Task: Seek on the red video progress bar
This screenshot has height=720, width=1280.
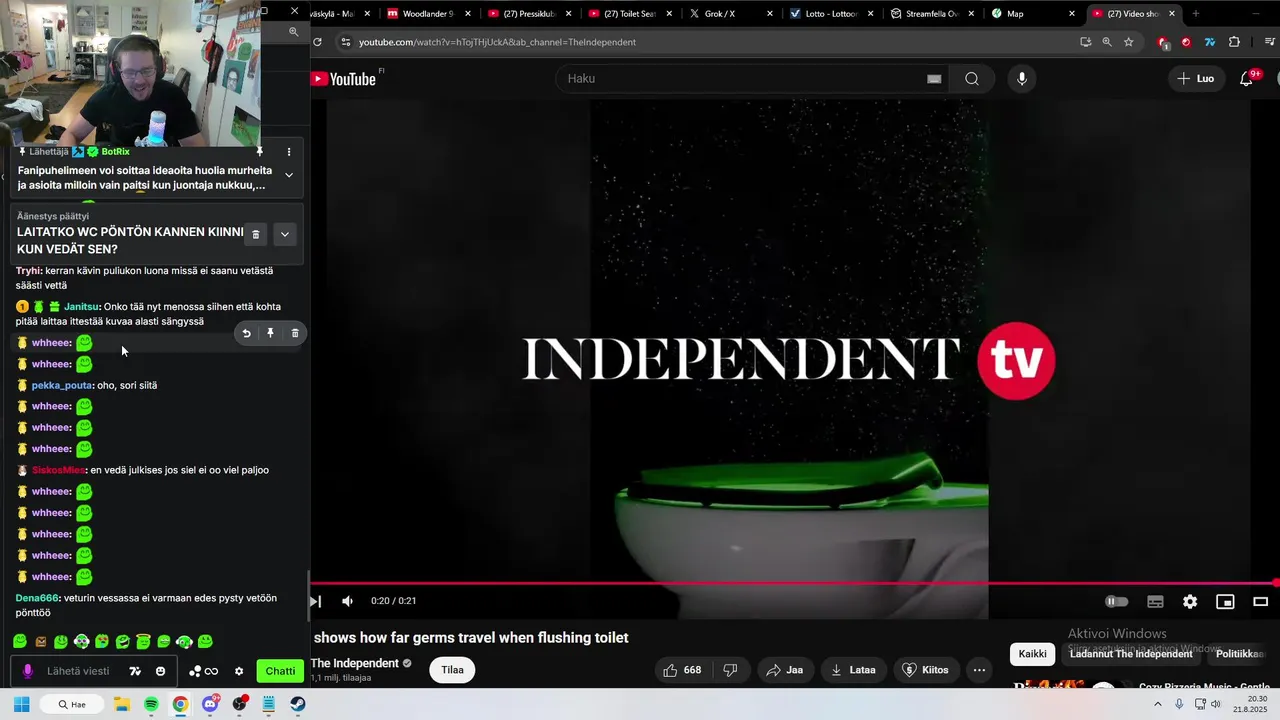Action: pyautogui.click(x=795, y=583)
